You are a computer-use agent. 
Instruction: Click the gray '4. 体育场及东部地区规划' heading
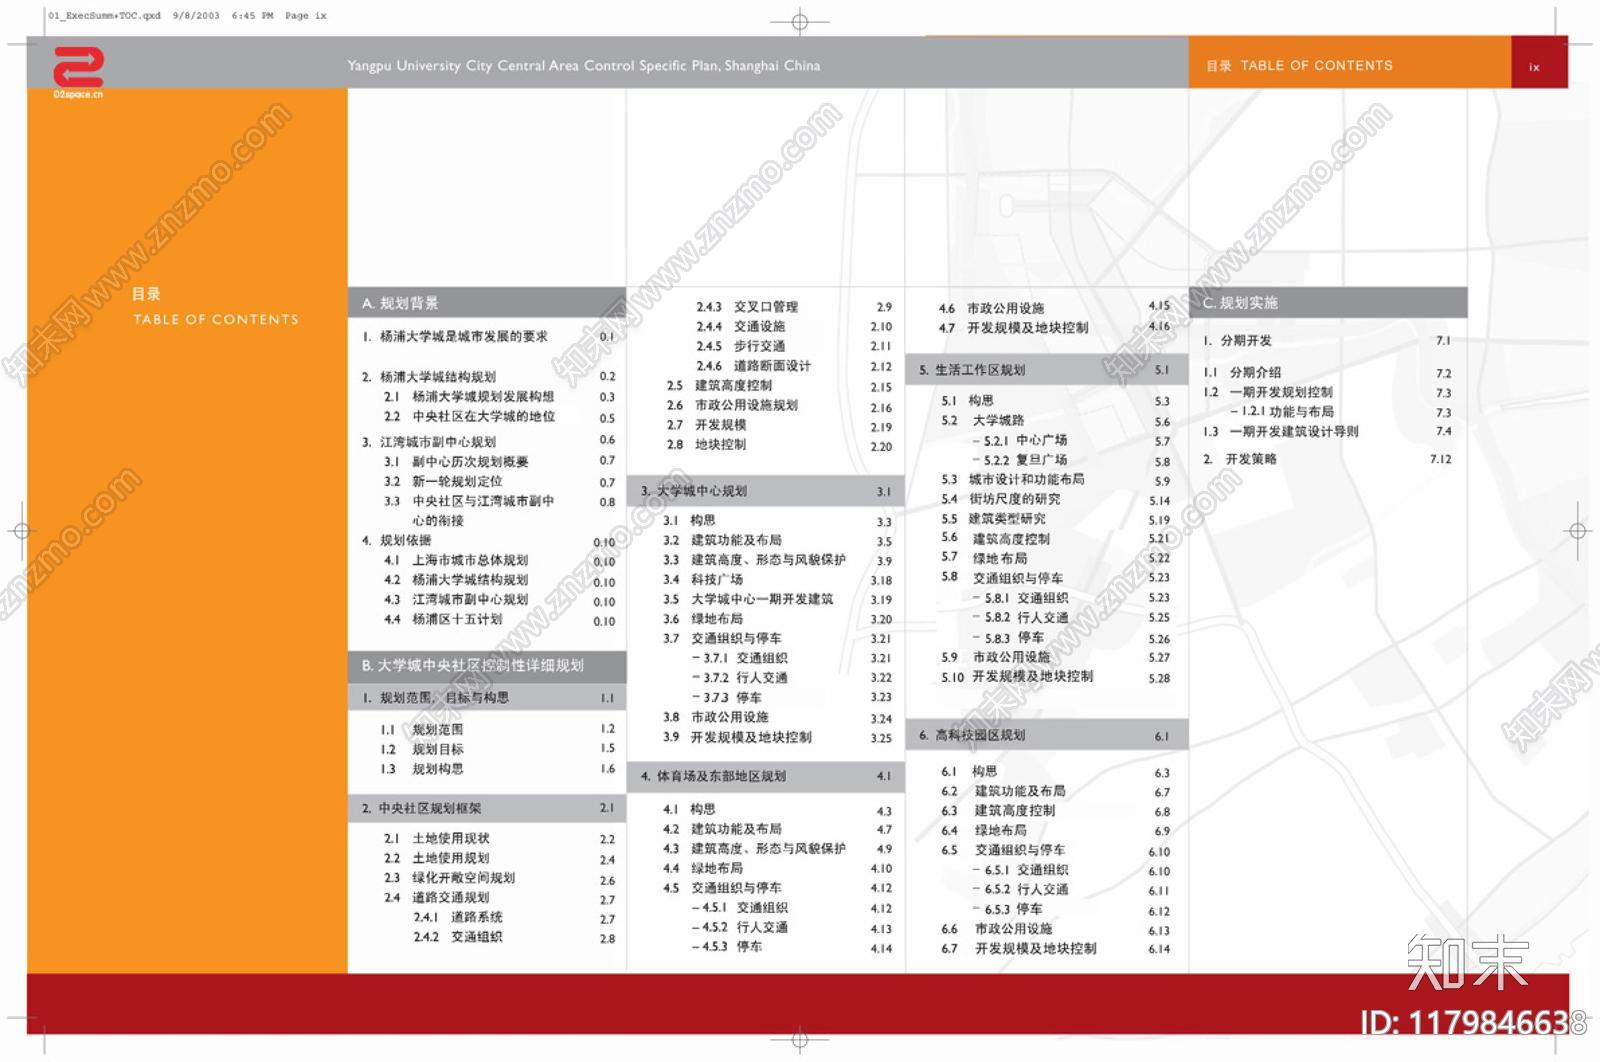766,776
